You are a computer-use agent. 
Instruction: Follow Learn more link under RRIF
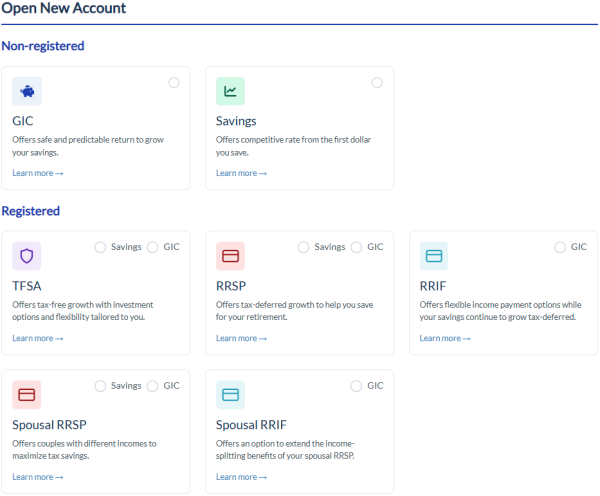pos(445,338)
